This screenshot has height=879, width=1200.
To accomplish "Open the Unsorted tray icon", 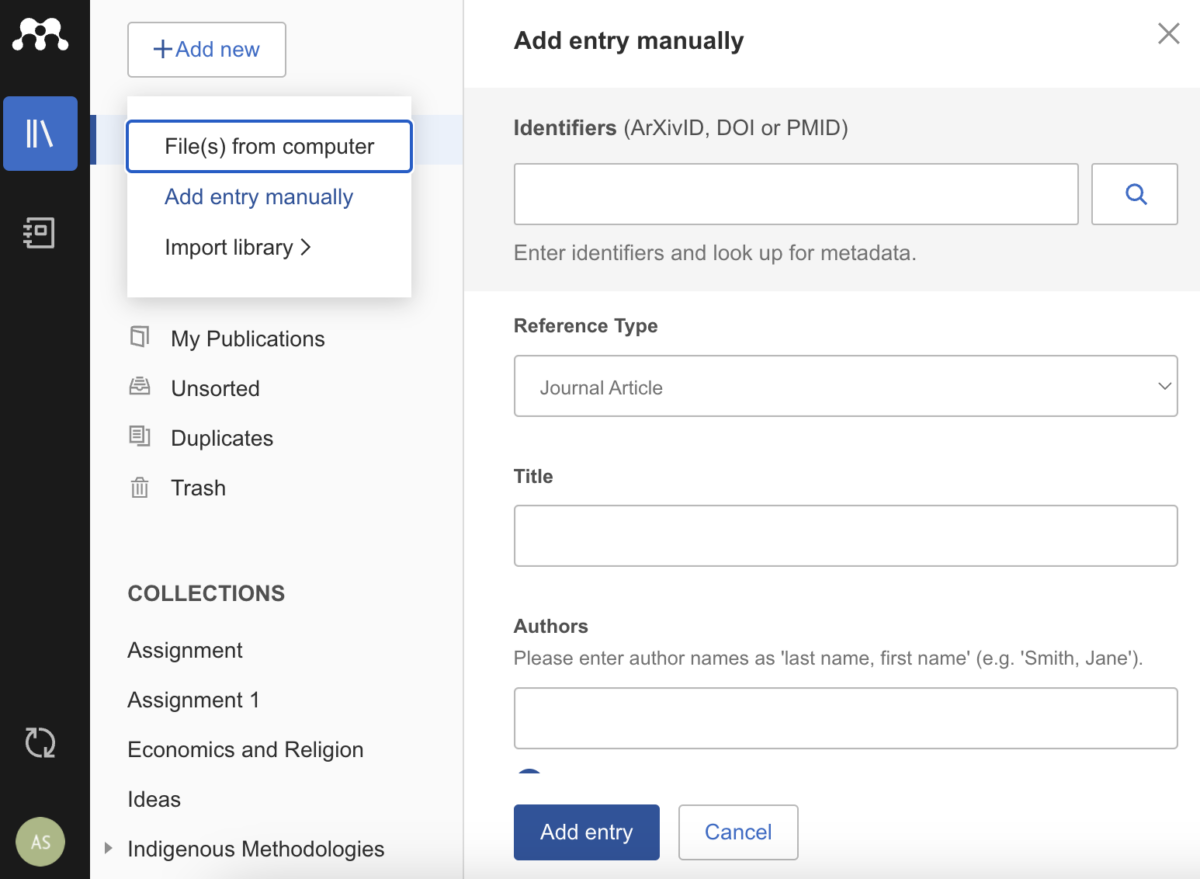I will point(141,388).
